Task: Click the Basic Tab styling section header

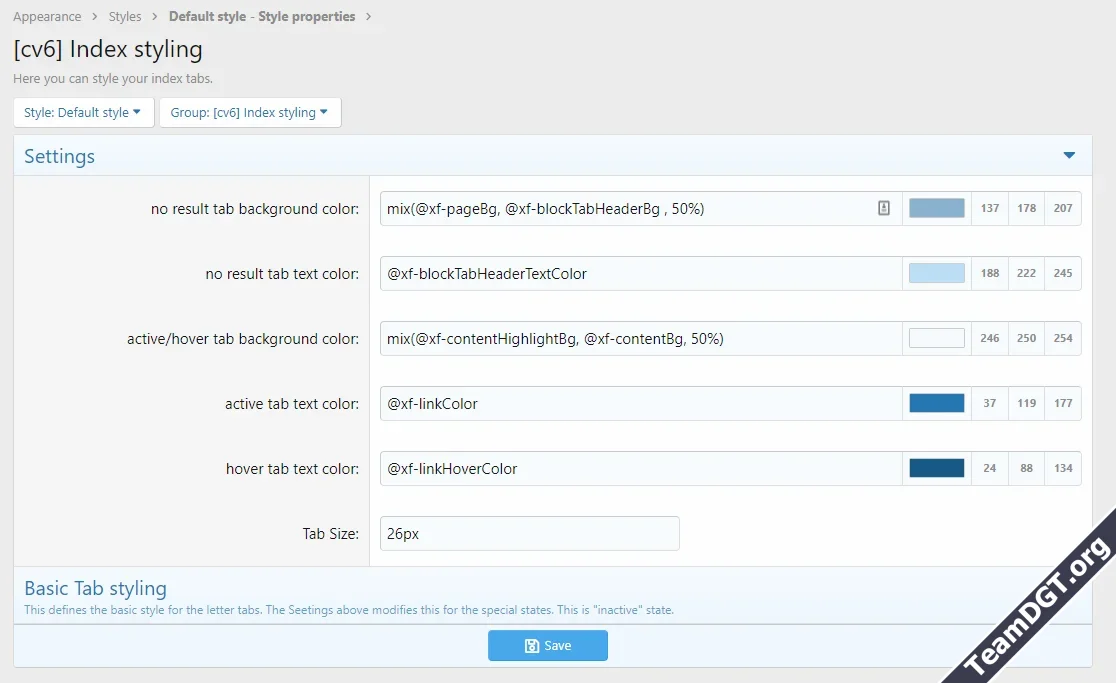Action: (96, 588)
